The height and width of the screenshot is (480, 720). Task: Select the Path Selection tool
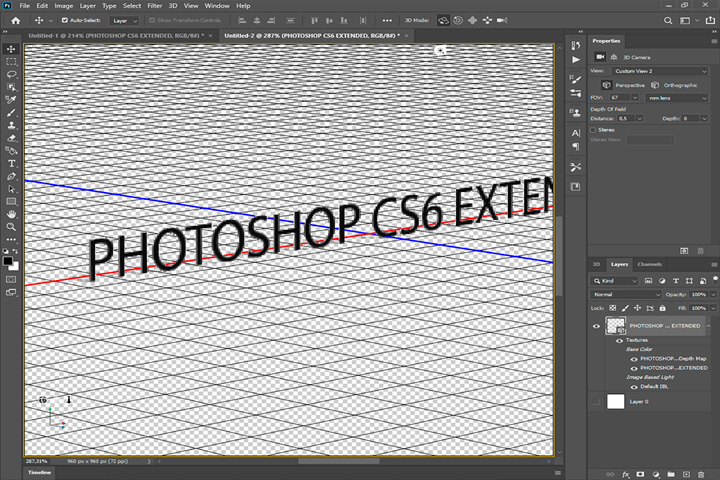tap(11, 189)
